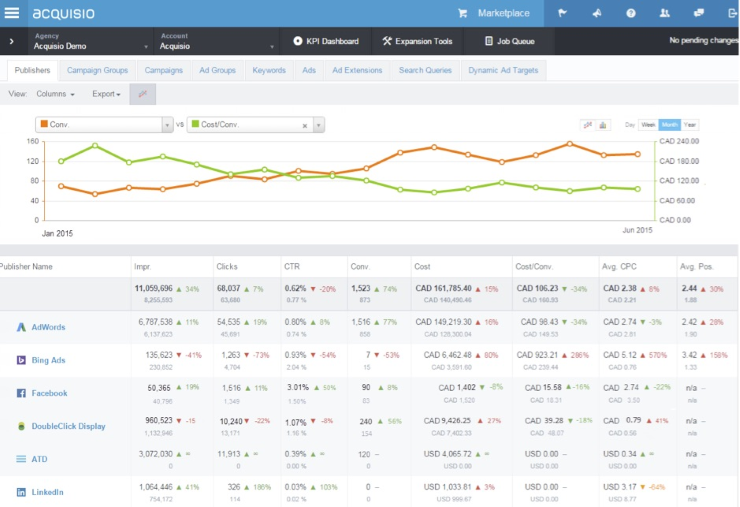
Task: Open the AdWords publisher link
Action: coord(48,327)
